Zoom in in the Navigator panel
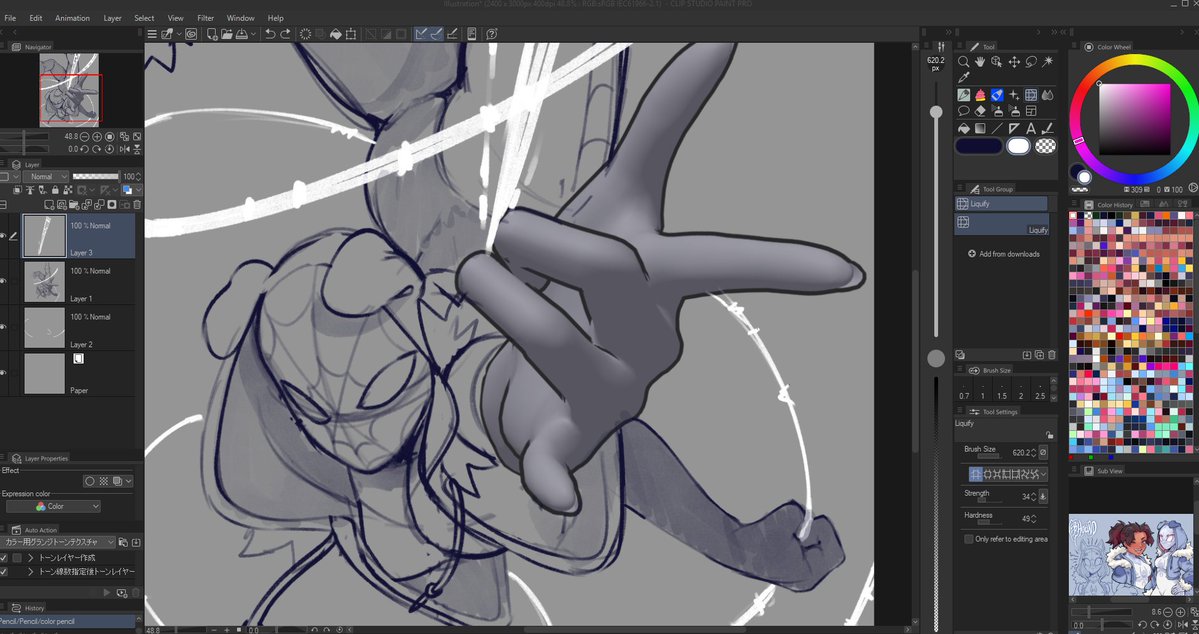 click(98, 137)
